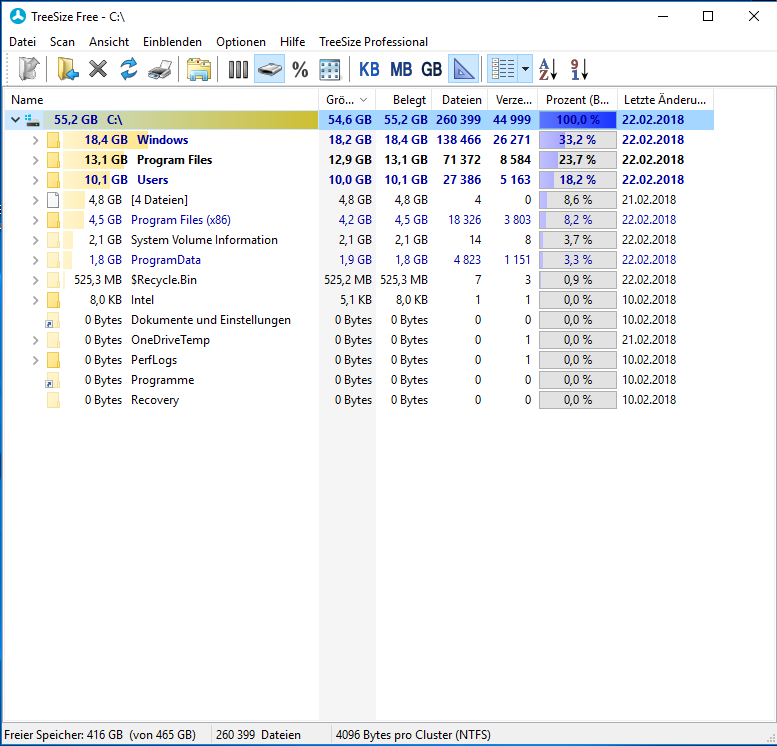Open the scan folder icon with arrow

point(67,69)
